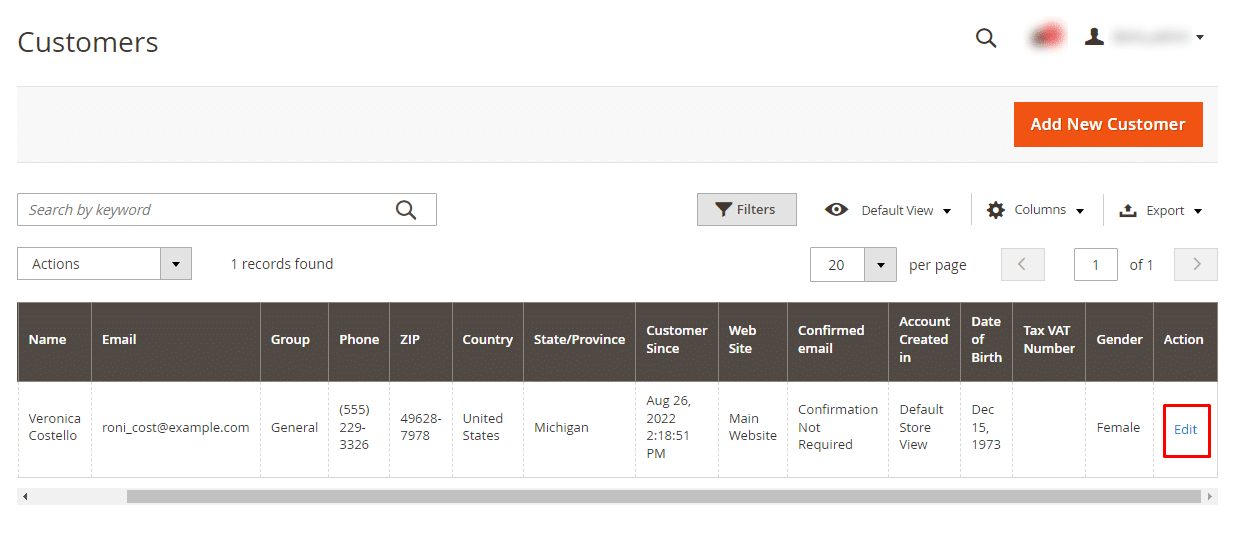Click the Add New Customer button

1107,124
